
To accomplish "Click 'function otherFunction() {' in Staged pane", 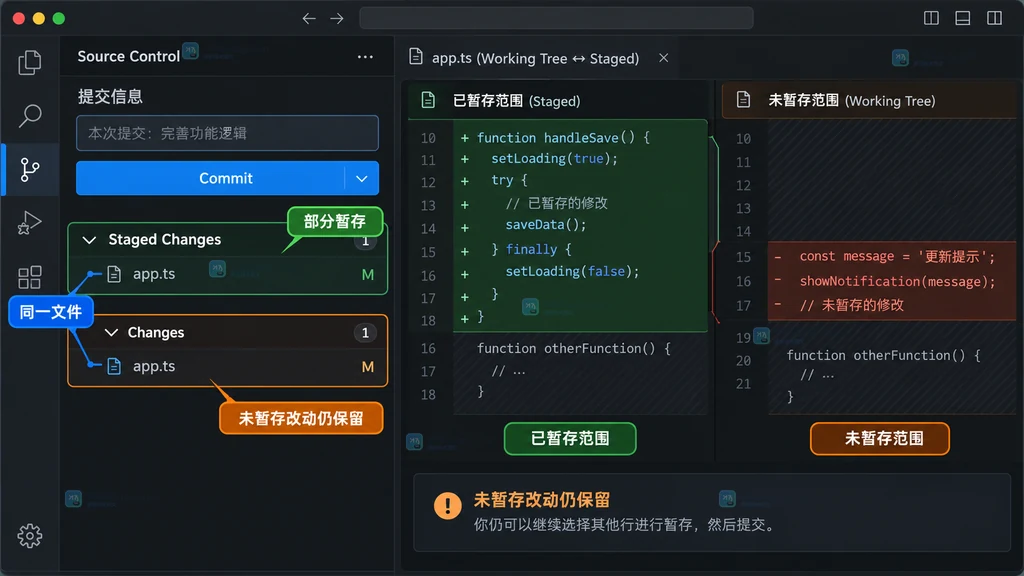I will [x=573, y=348].
